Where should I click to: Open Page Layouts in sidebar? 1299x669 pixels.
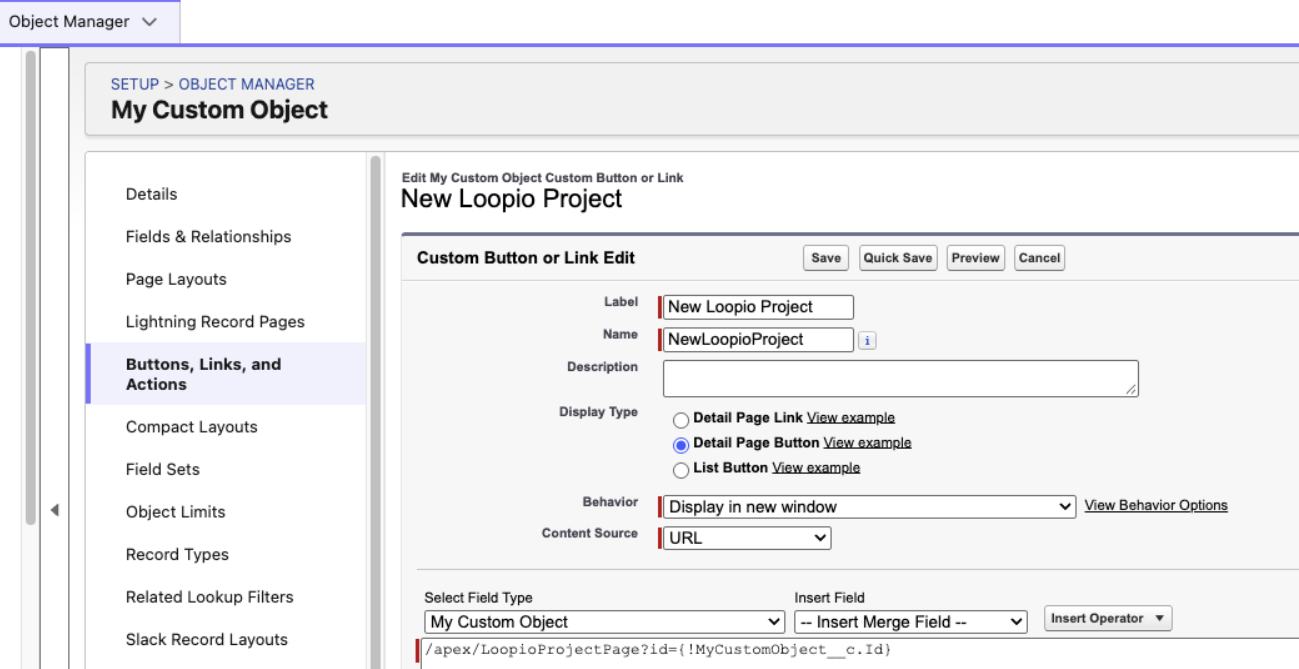[176, 280]
